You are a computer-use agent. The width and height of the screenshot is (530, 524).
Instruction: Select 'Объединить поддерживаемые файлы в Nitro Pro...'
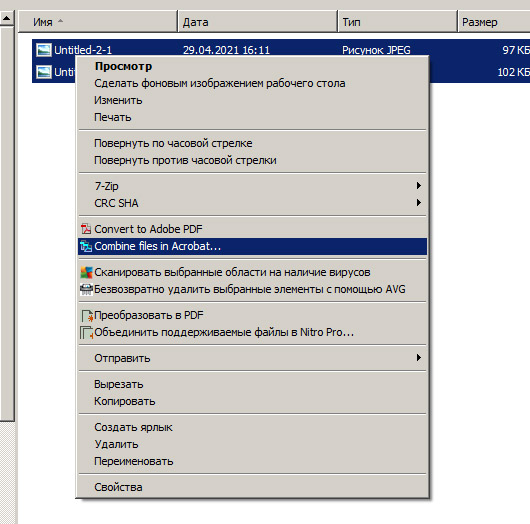tap(252, 332)
